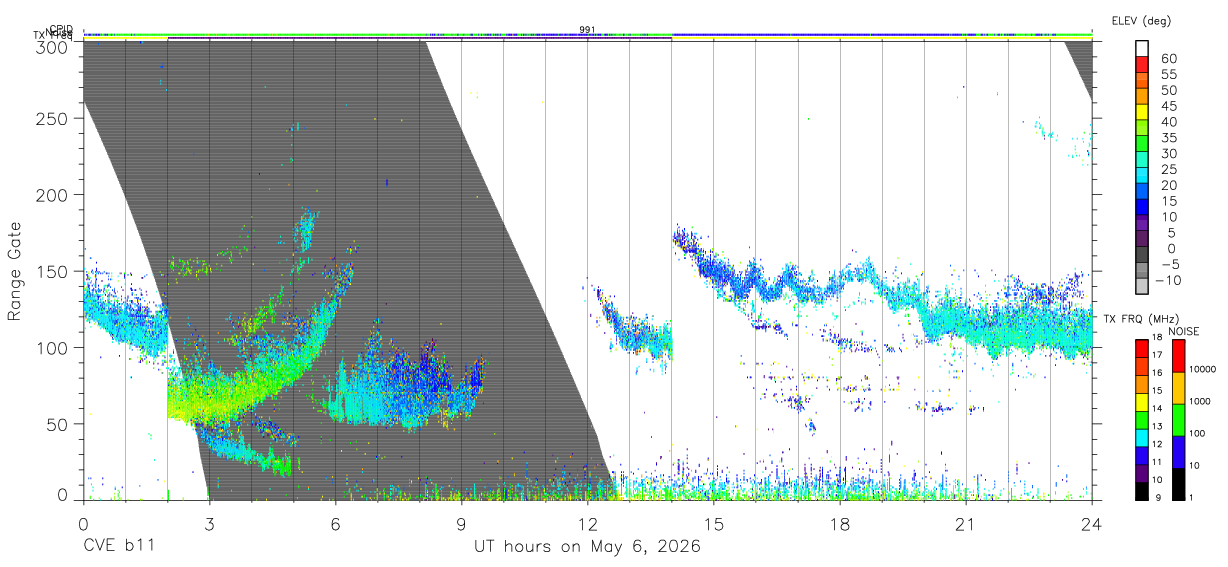Viewport: 1228px width, 567px height.
Task: Click the '991' CPID value above plot
Action: point(588,30)
